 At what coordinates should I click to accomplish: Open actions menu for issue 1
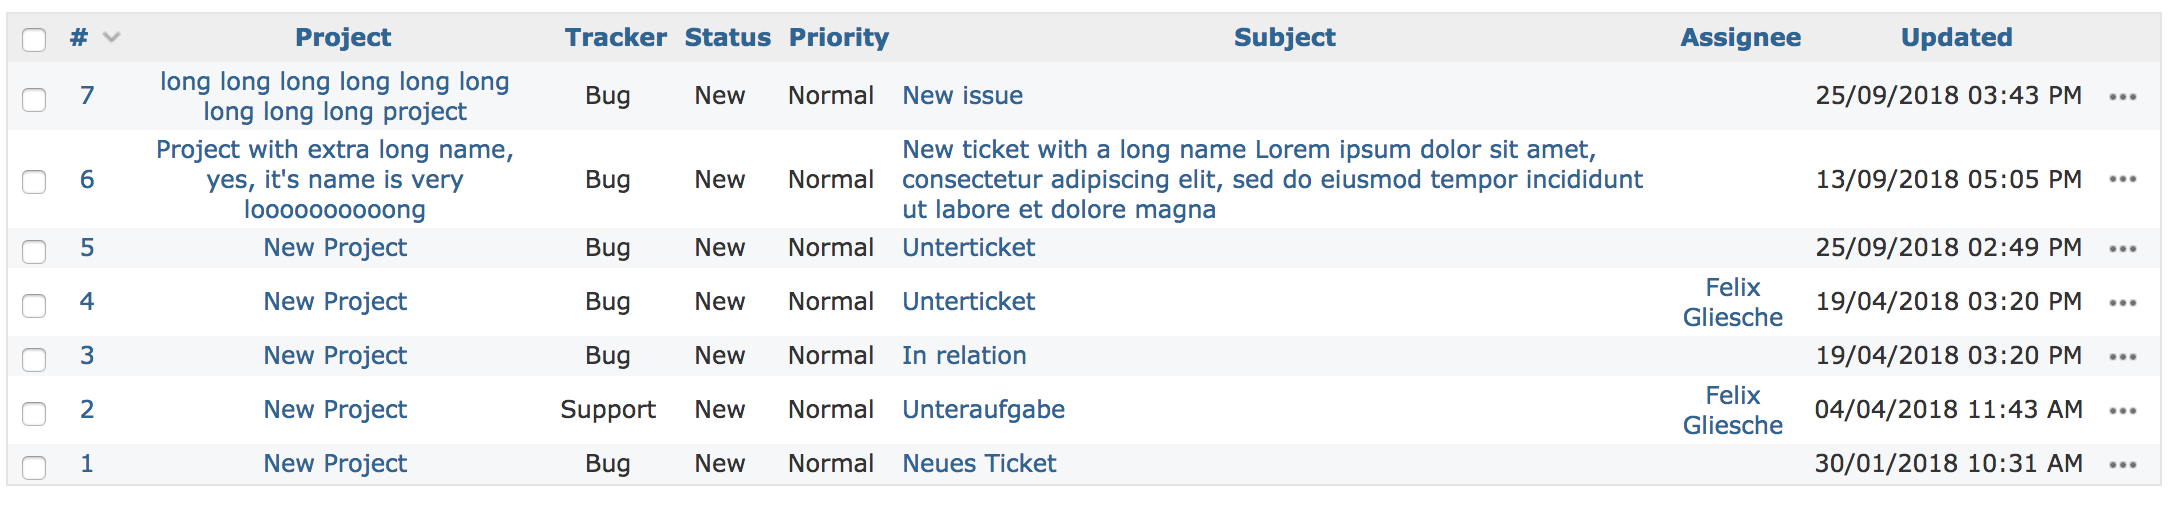point(2122,465)
